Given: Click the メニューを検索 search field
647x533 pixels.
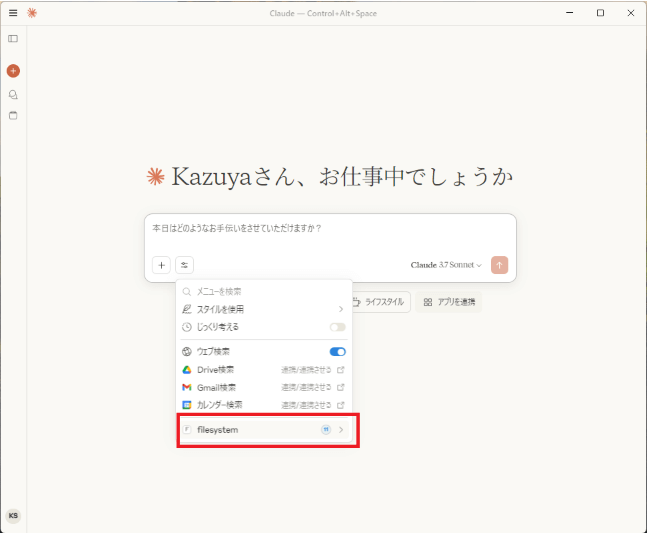Looking at the screenshot, I should pyautogui.click(x=264, y=292).
